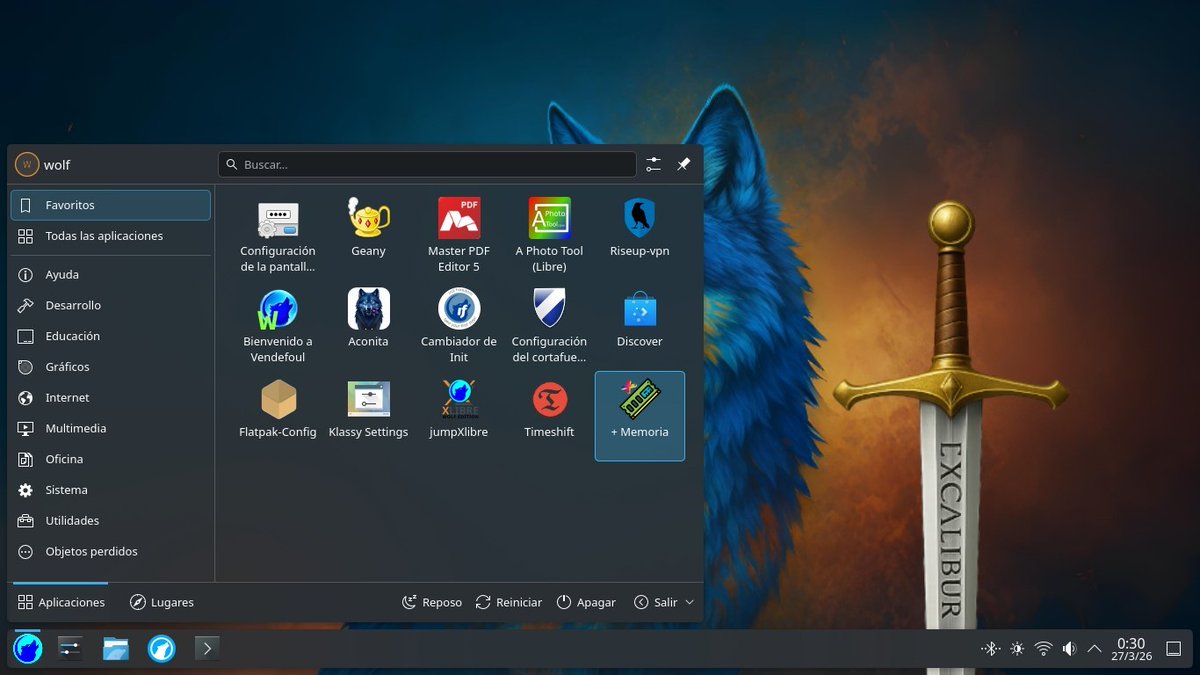Click the Buscar search field
The width and height of the screenshot is (1200, 675).
[427, 164]
